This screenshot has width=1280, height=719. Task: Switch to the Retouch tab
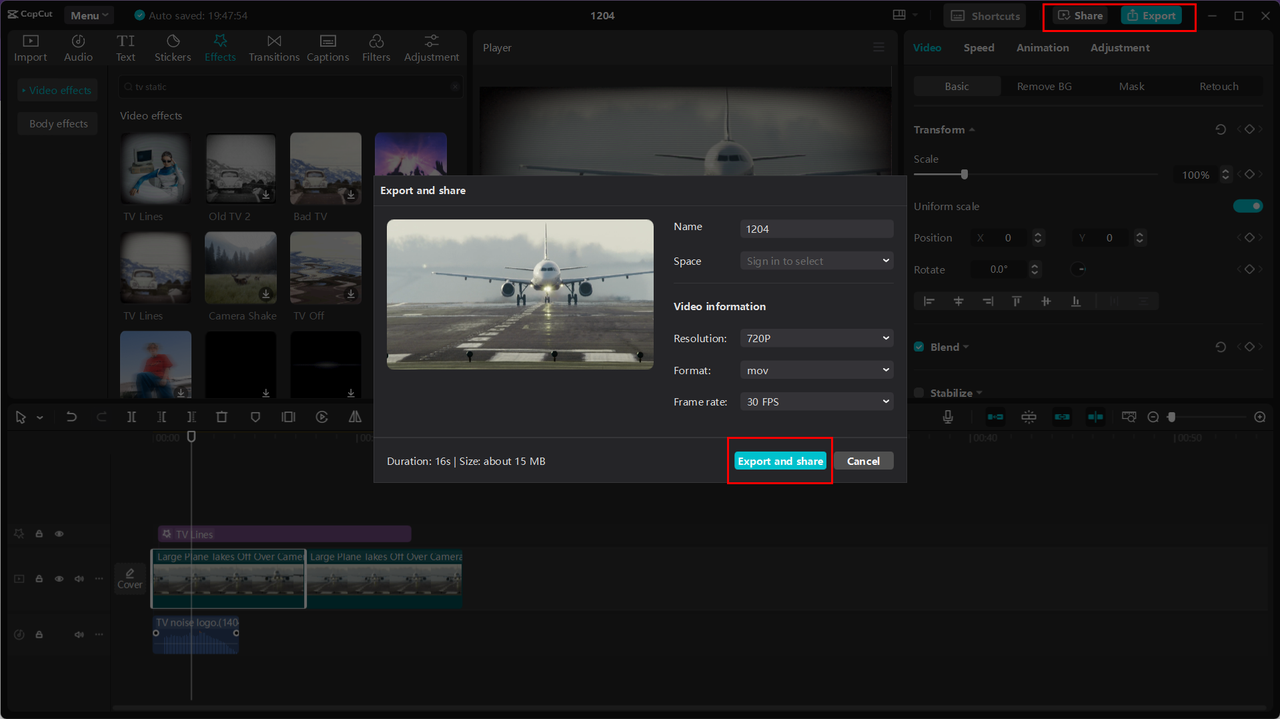tap(1219, 86)
